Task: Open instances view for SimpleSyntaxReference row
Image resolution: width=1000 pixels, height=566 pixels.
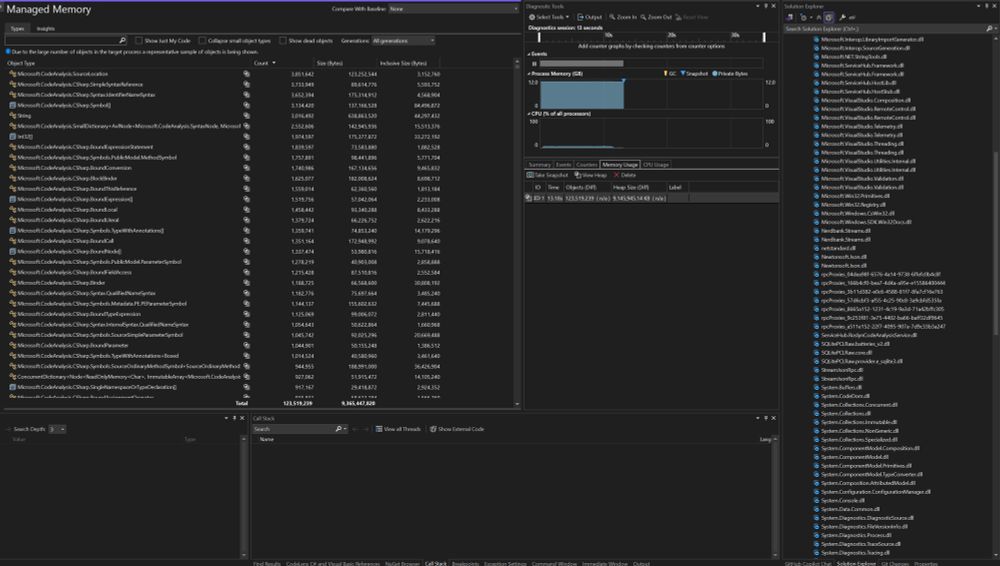Action: click(x=246, y=84)
